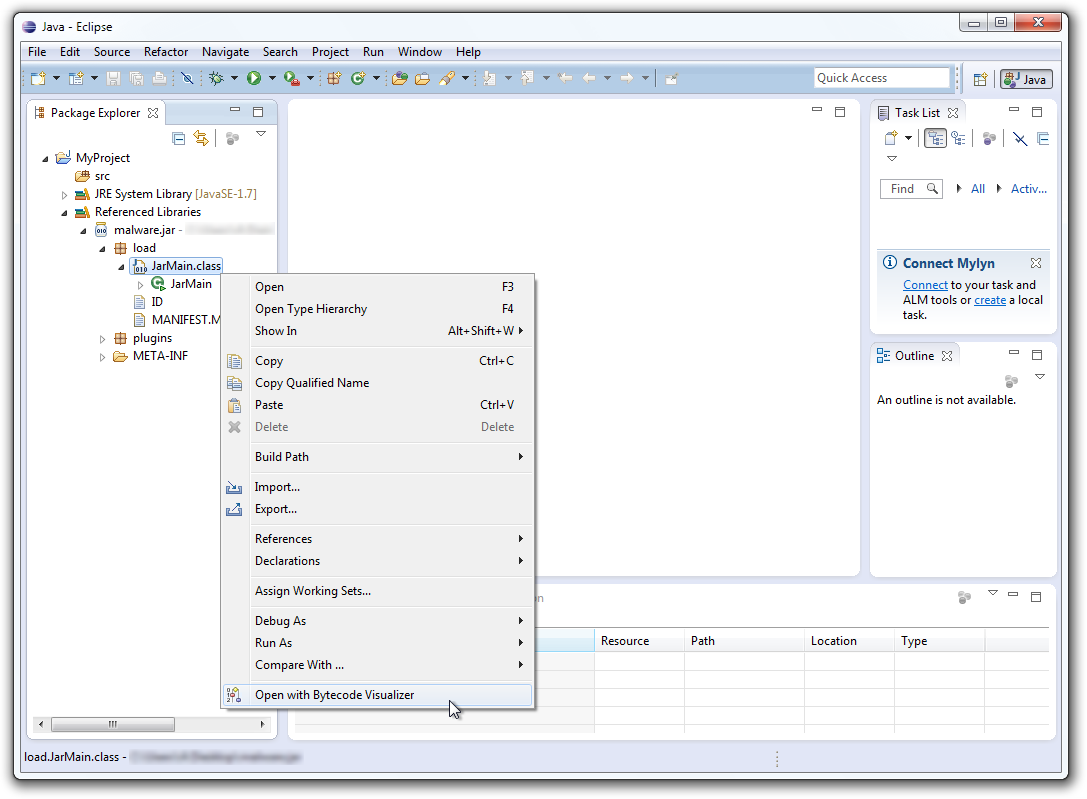The width and height of the screenshot is (1087, 799).
Task: Click the Package Explorer horizontal scrollbar
Action: pyautogui.click(x=112, y=724)
